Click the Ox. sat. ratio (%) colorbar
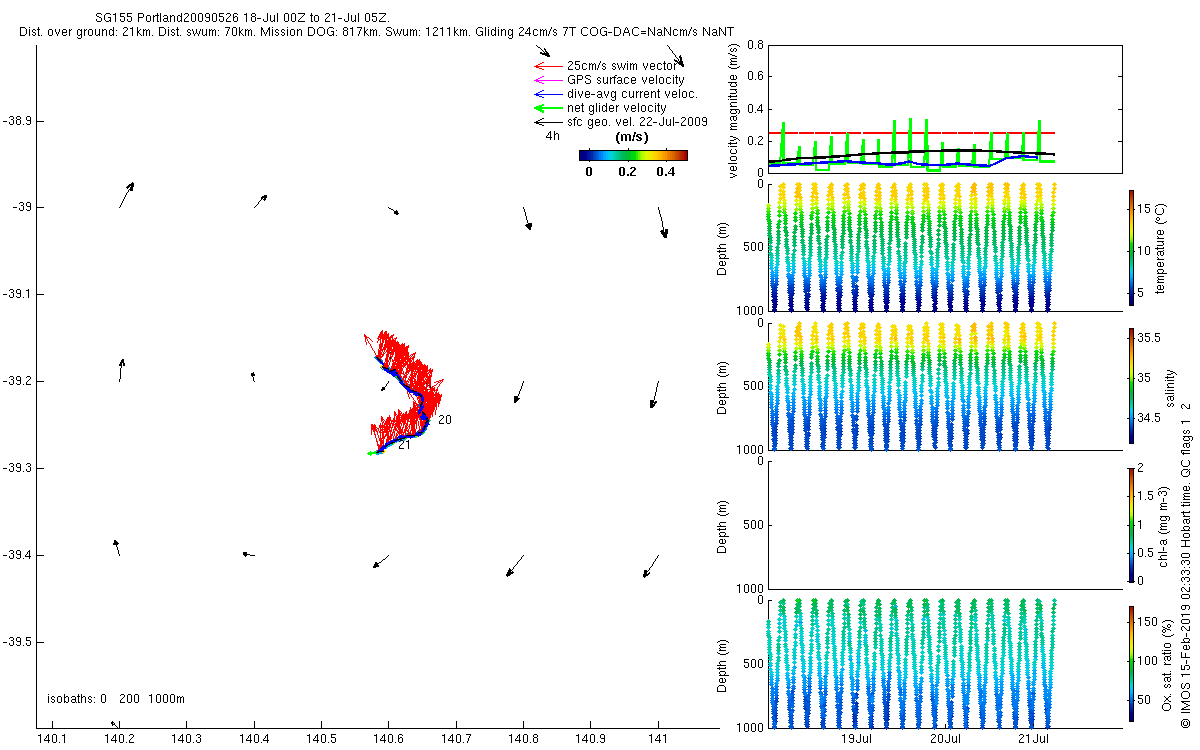Viewport: 1200px width, 750px height. click(1131, 664)
